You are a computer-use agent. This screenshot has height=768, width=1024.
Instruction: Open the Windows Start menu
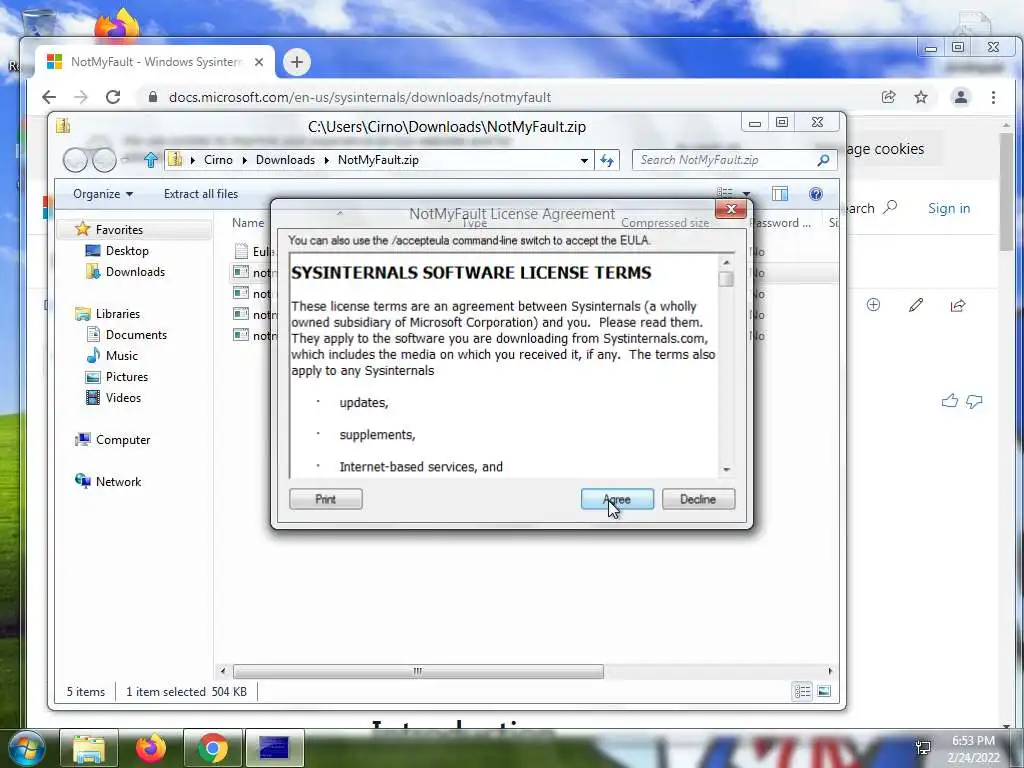coord(26,748)
